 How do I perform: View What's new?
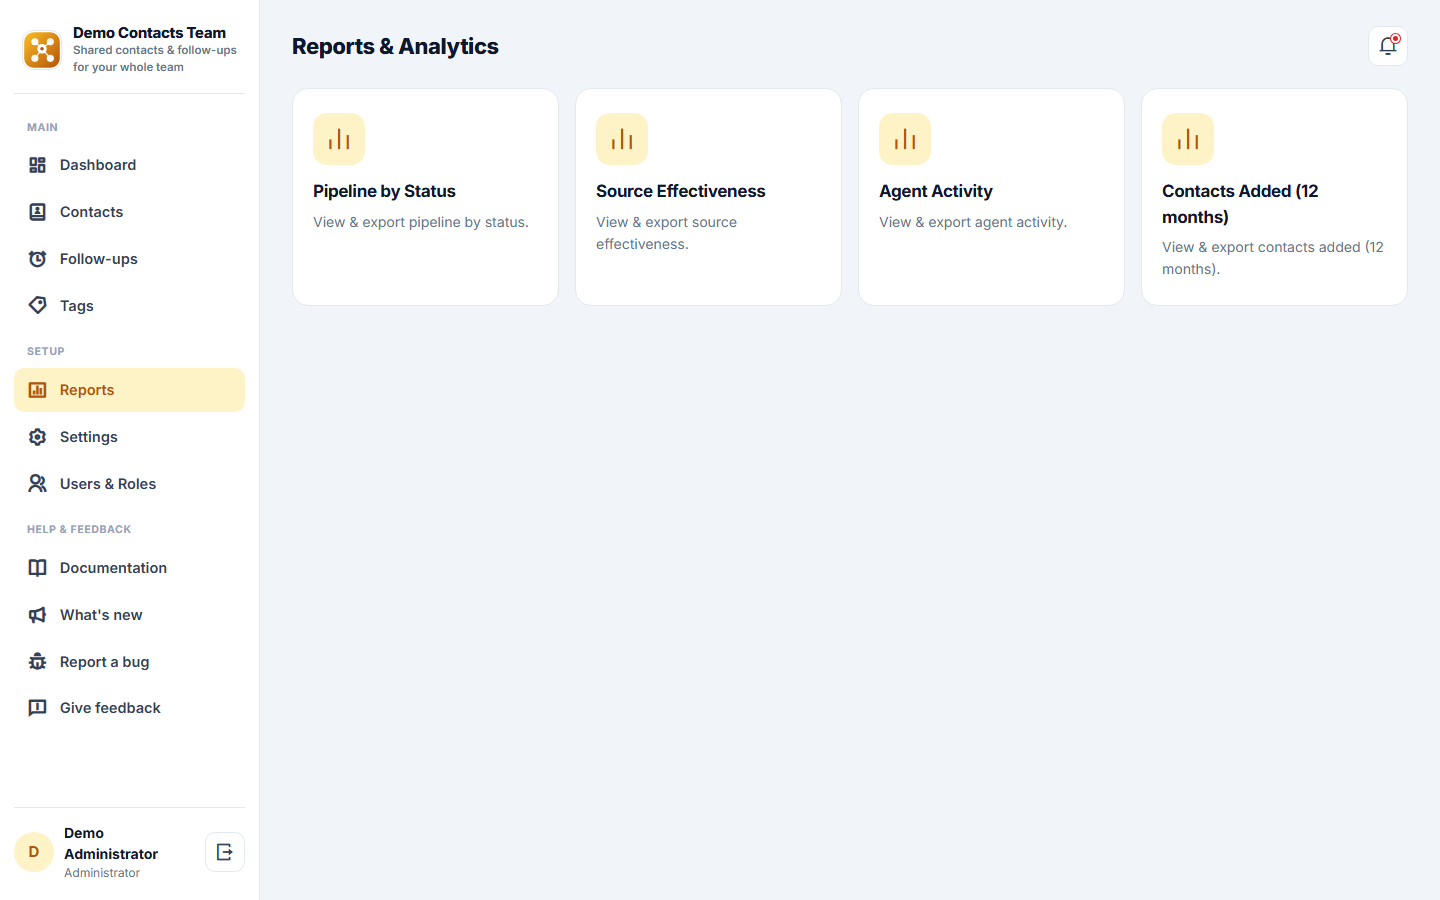pyautogui.click(x=129, y=615)
